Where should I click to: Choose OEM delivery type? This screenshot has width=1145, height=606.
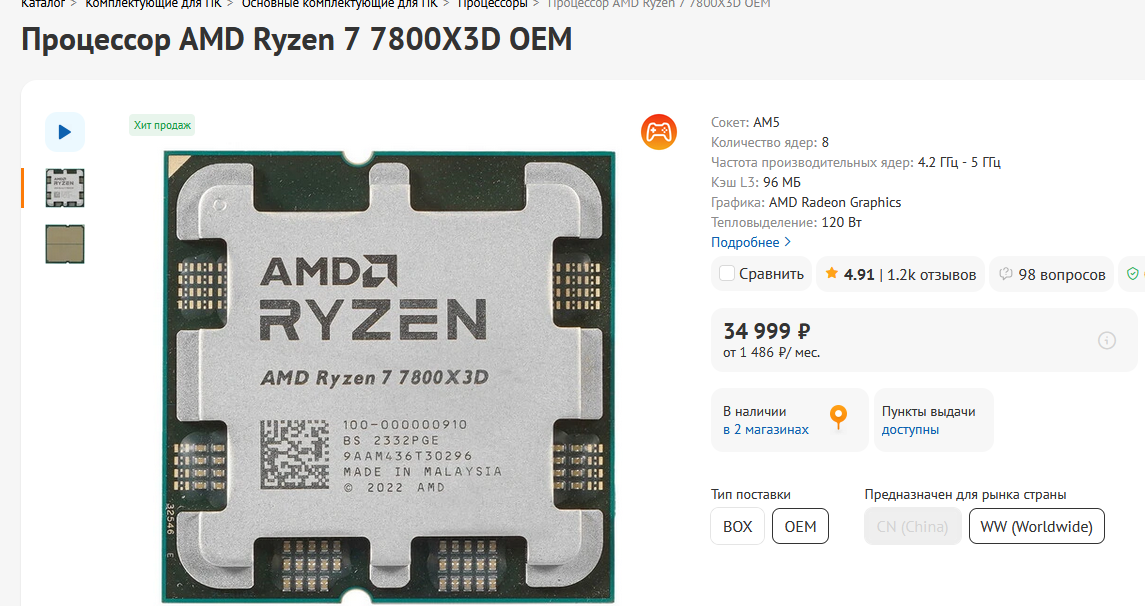tap(800, 526)
